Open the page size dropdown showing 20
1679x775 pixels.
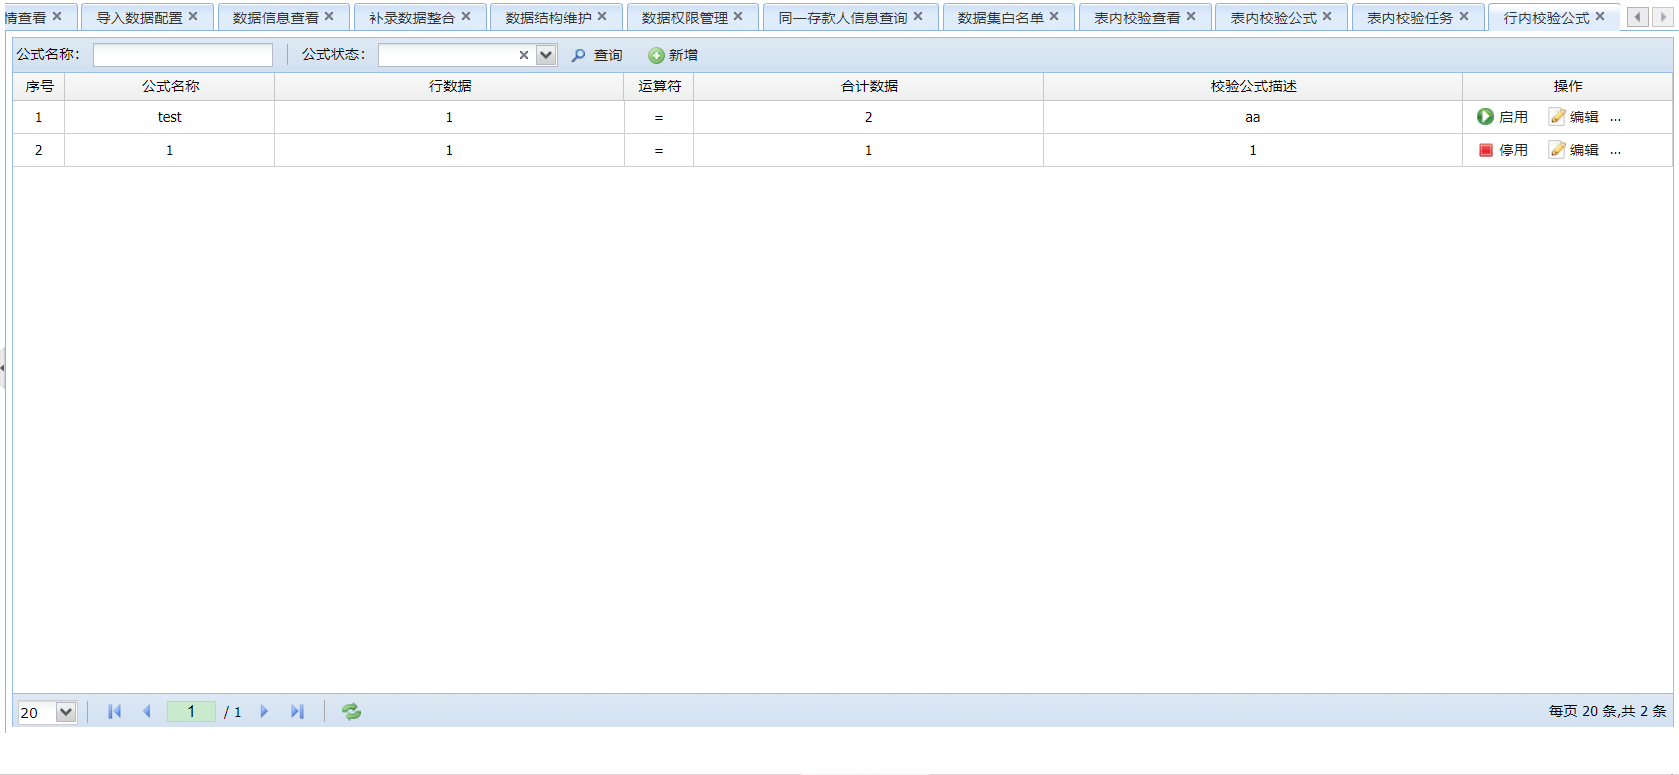click(66, 712)
